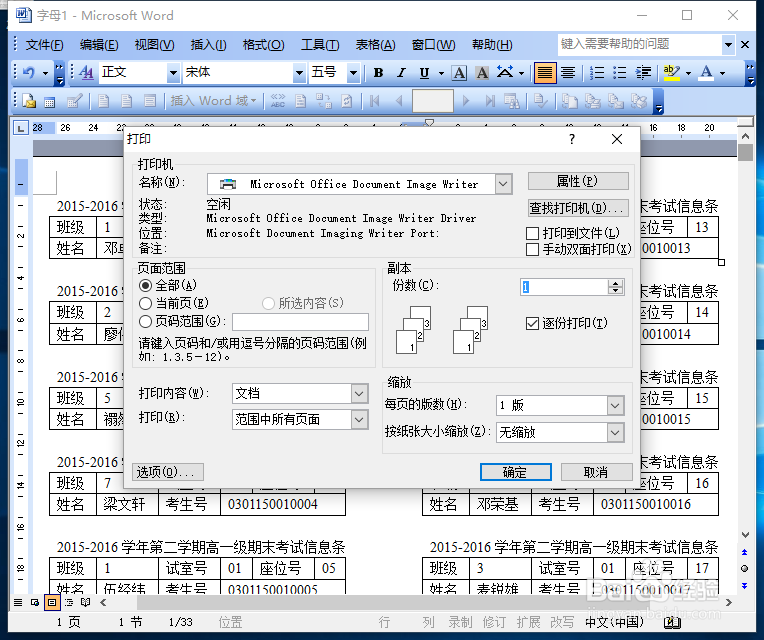
Task: Click Main Document Setup mail merge icon
Action: 29,101
